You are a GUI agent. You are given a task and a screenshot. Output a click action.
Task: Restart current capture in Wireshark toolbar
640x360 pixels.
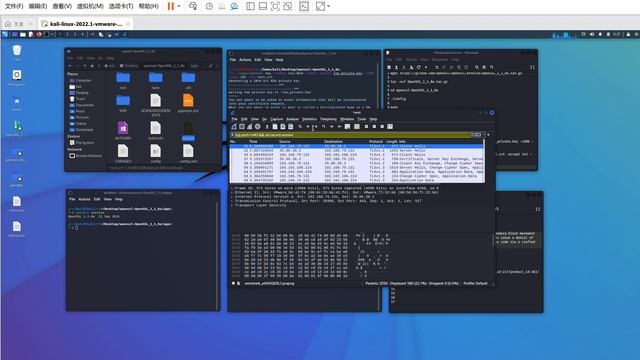pyautogui.click(x=249, y=127)
